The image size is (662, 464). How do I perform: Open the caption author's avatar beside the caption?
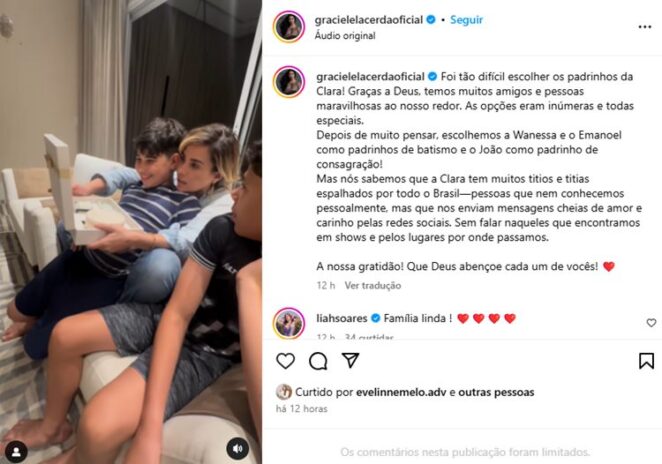(x=289, y=81)
